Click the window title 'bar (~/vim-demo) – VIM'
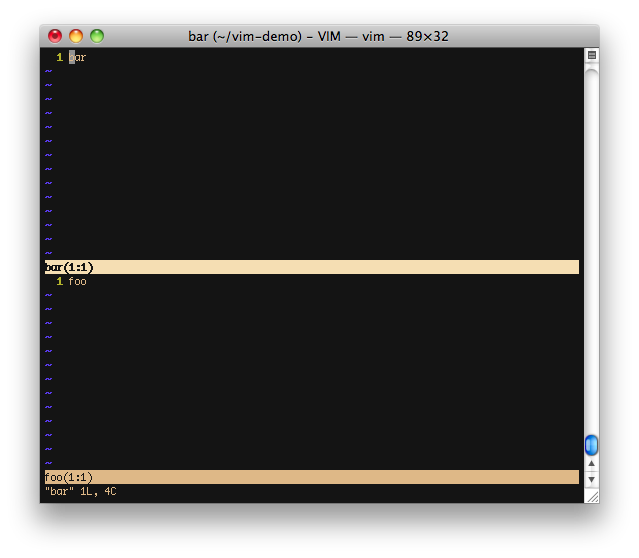The image size is (639, 558). [x=264, y=37]
